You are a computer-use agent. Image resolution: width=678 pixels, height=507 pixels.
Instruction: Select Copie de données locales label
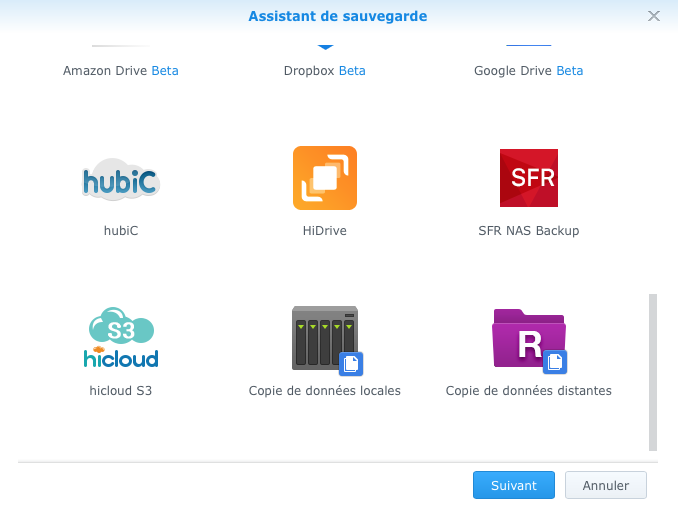(325, 390)
